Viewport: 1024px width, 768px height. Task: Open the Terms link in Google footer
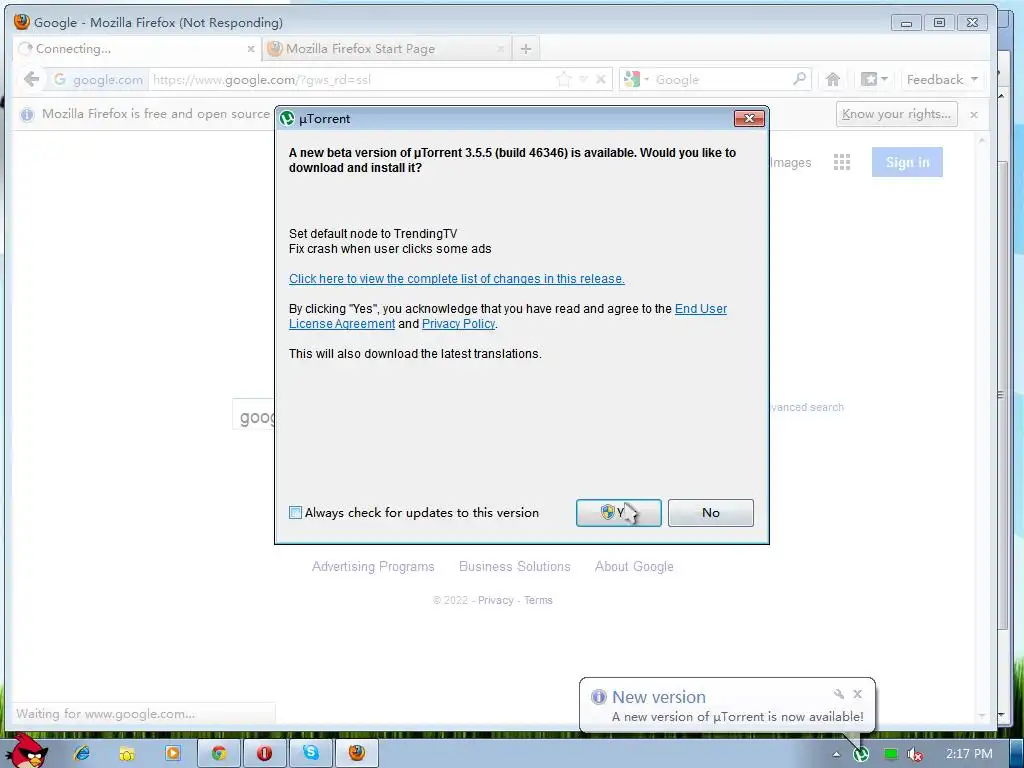click(538, 600)
